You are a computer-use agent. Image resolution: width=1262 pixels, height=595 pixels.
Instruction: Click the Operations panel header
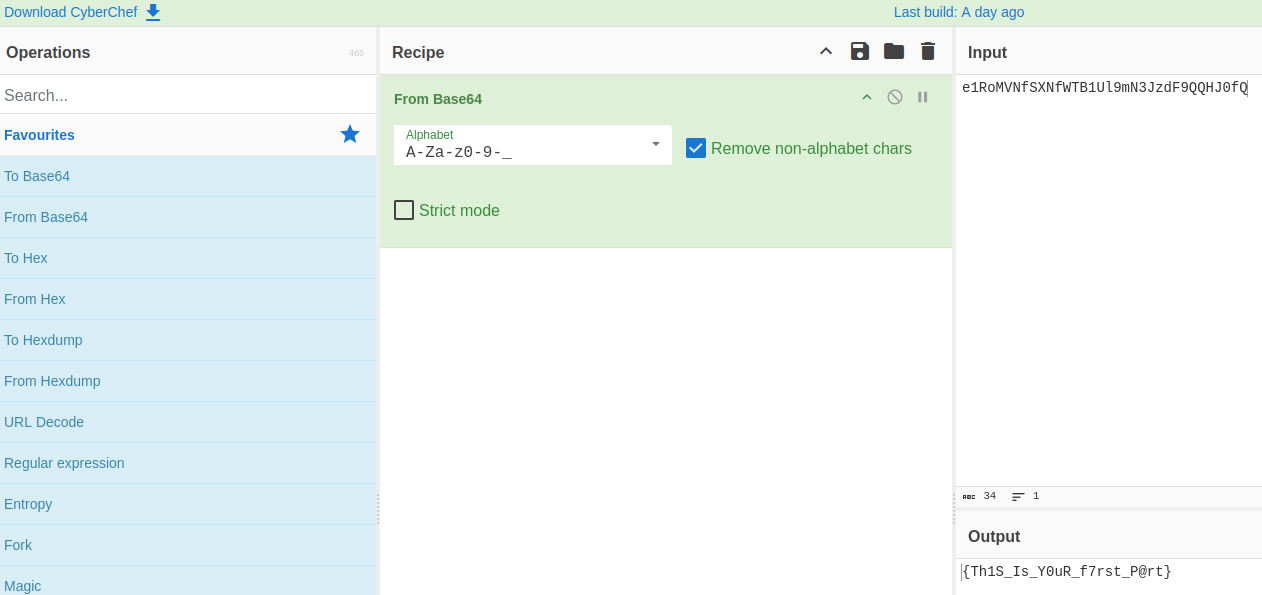(x=188, y=52)
